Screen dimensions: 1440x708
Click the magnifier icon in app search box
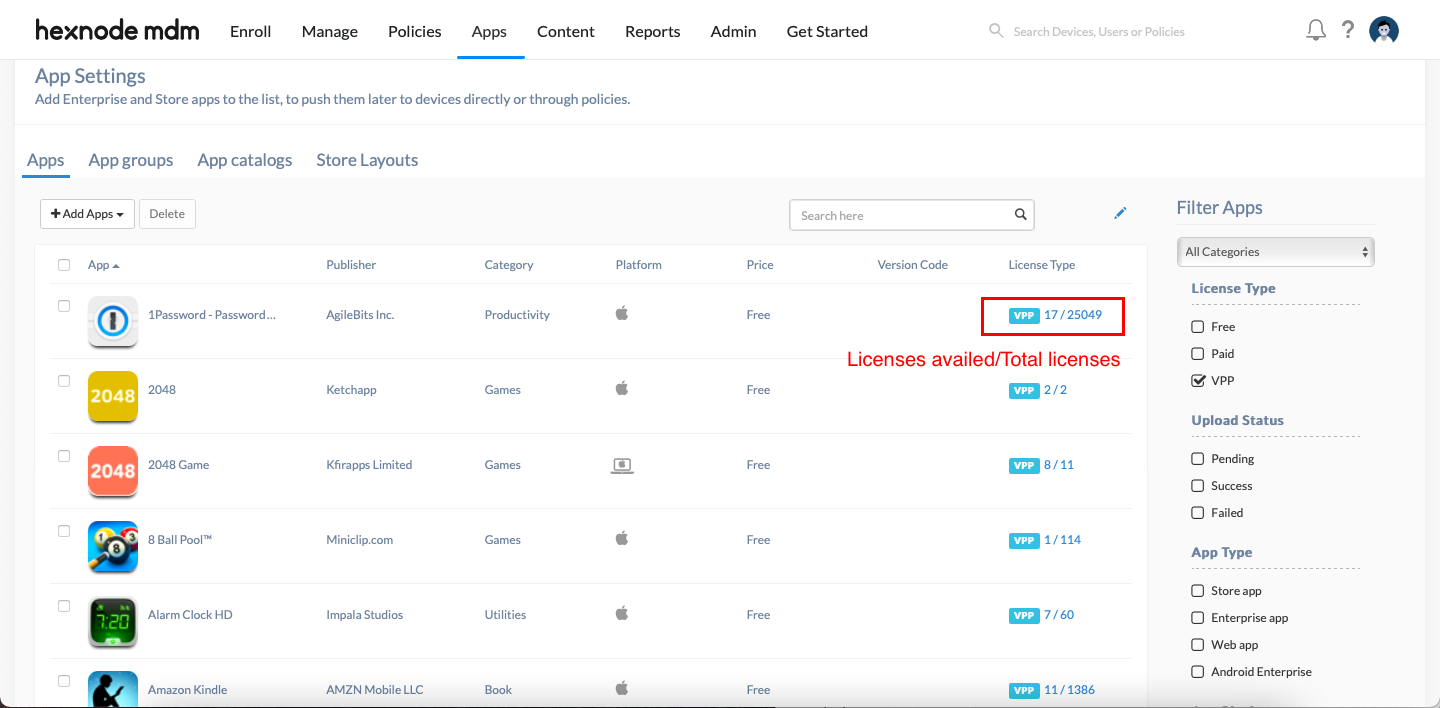[x=1020, y=214]
